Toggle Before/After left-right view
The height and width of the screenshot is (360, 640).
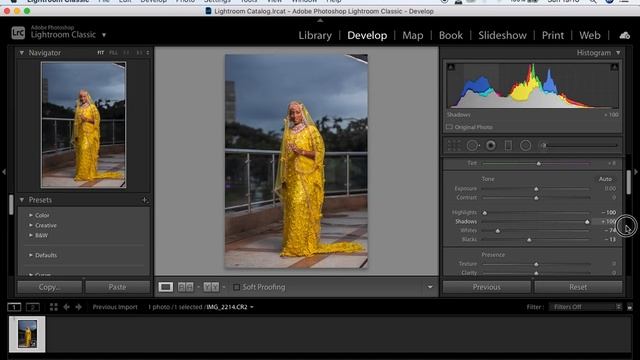click(186, 287)
